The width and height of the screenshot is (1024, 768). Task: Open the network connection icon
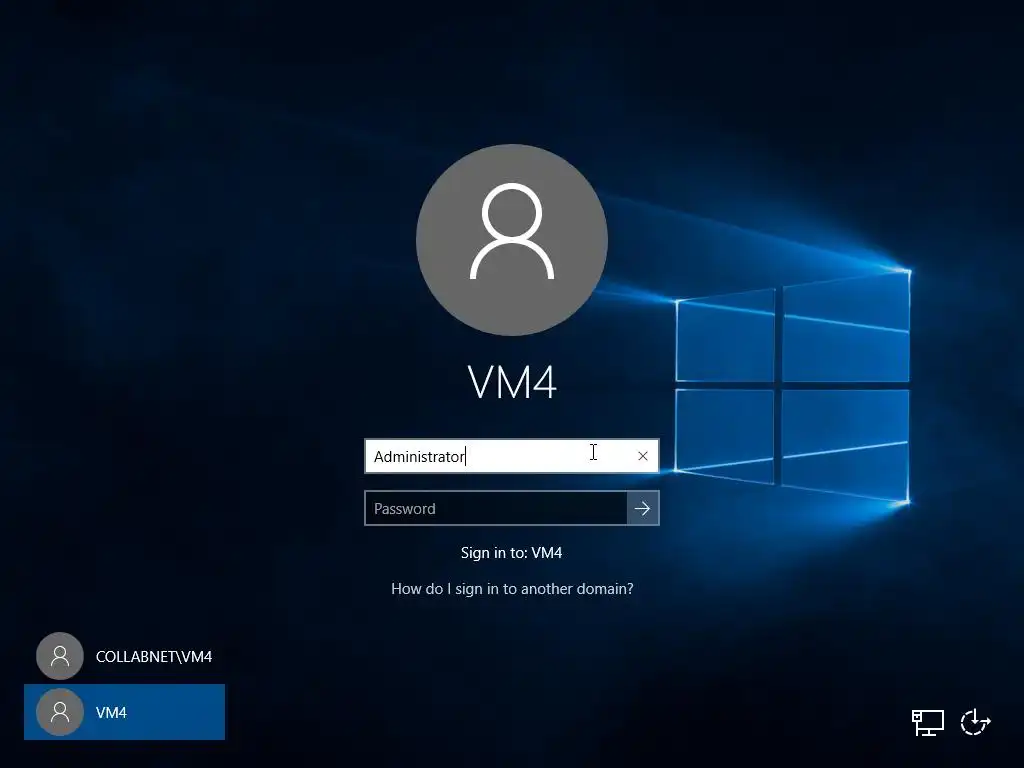pos(928,722)
